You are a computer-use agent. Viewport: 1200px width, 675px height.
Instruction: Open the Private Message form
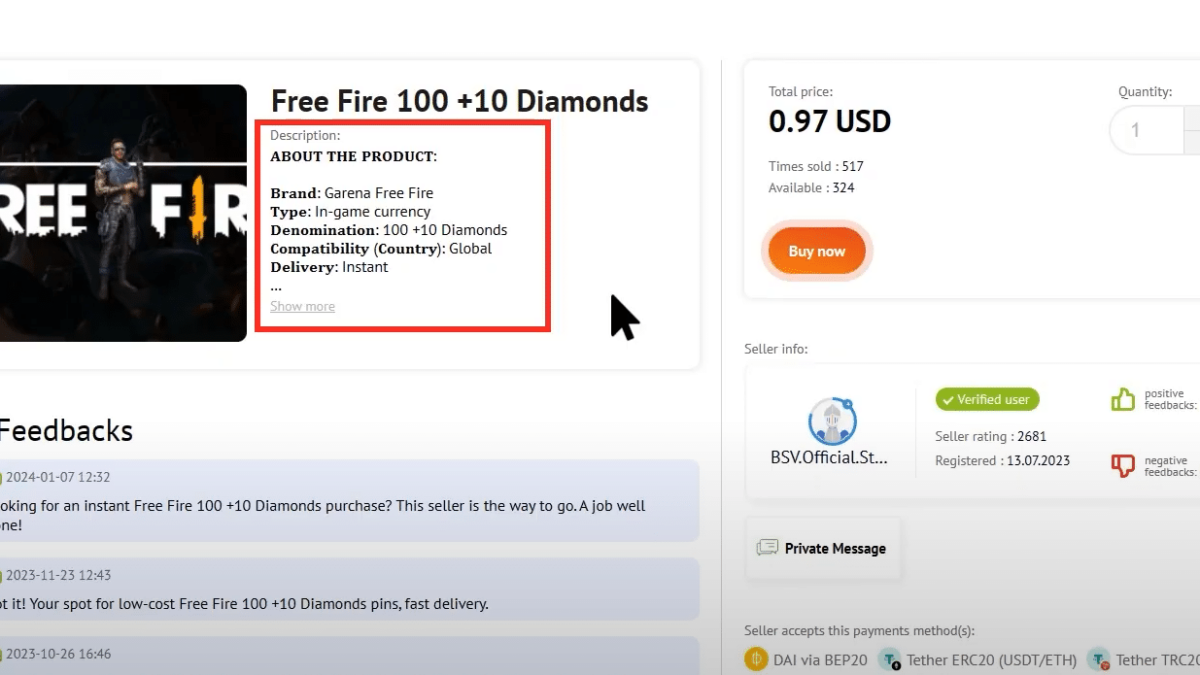point(823,548)
